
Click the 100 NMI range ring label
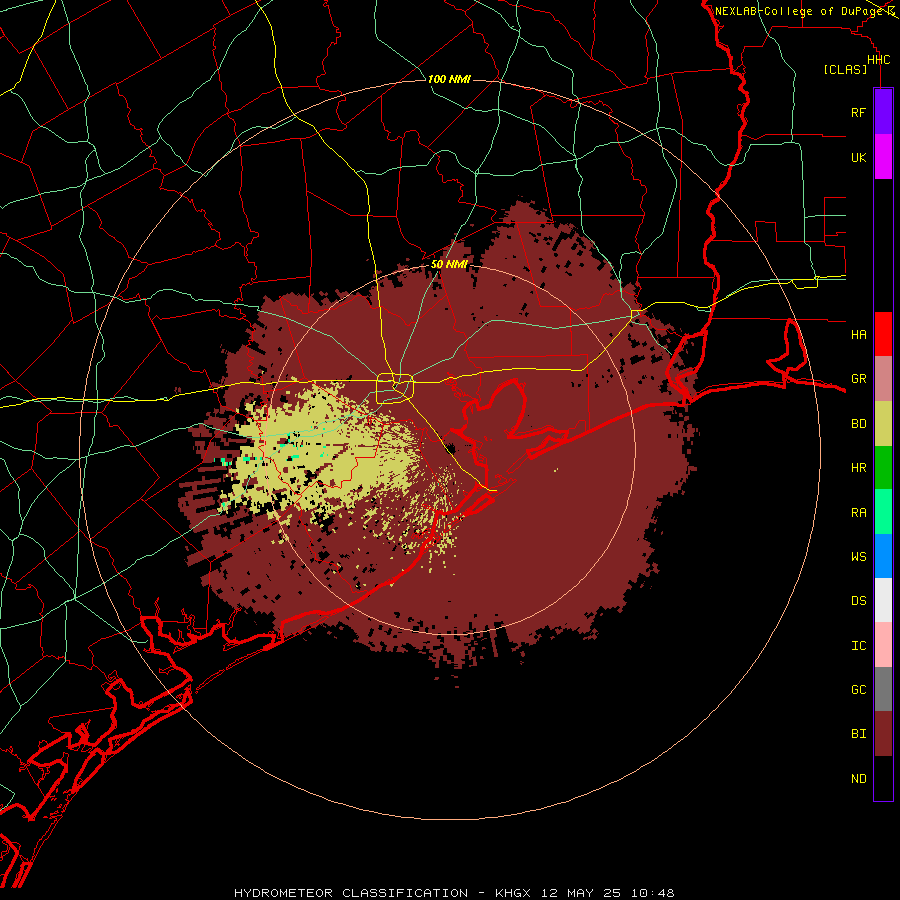(449, 79)
